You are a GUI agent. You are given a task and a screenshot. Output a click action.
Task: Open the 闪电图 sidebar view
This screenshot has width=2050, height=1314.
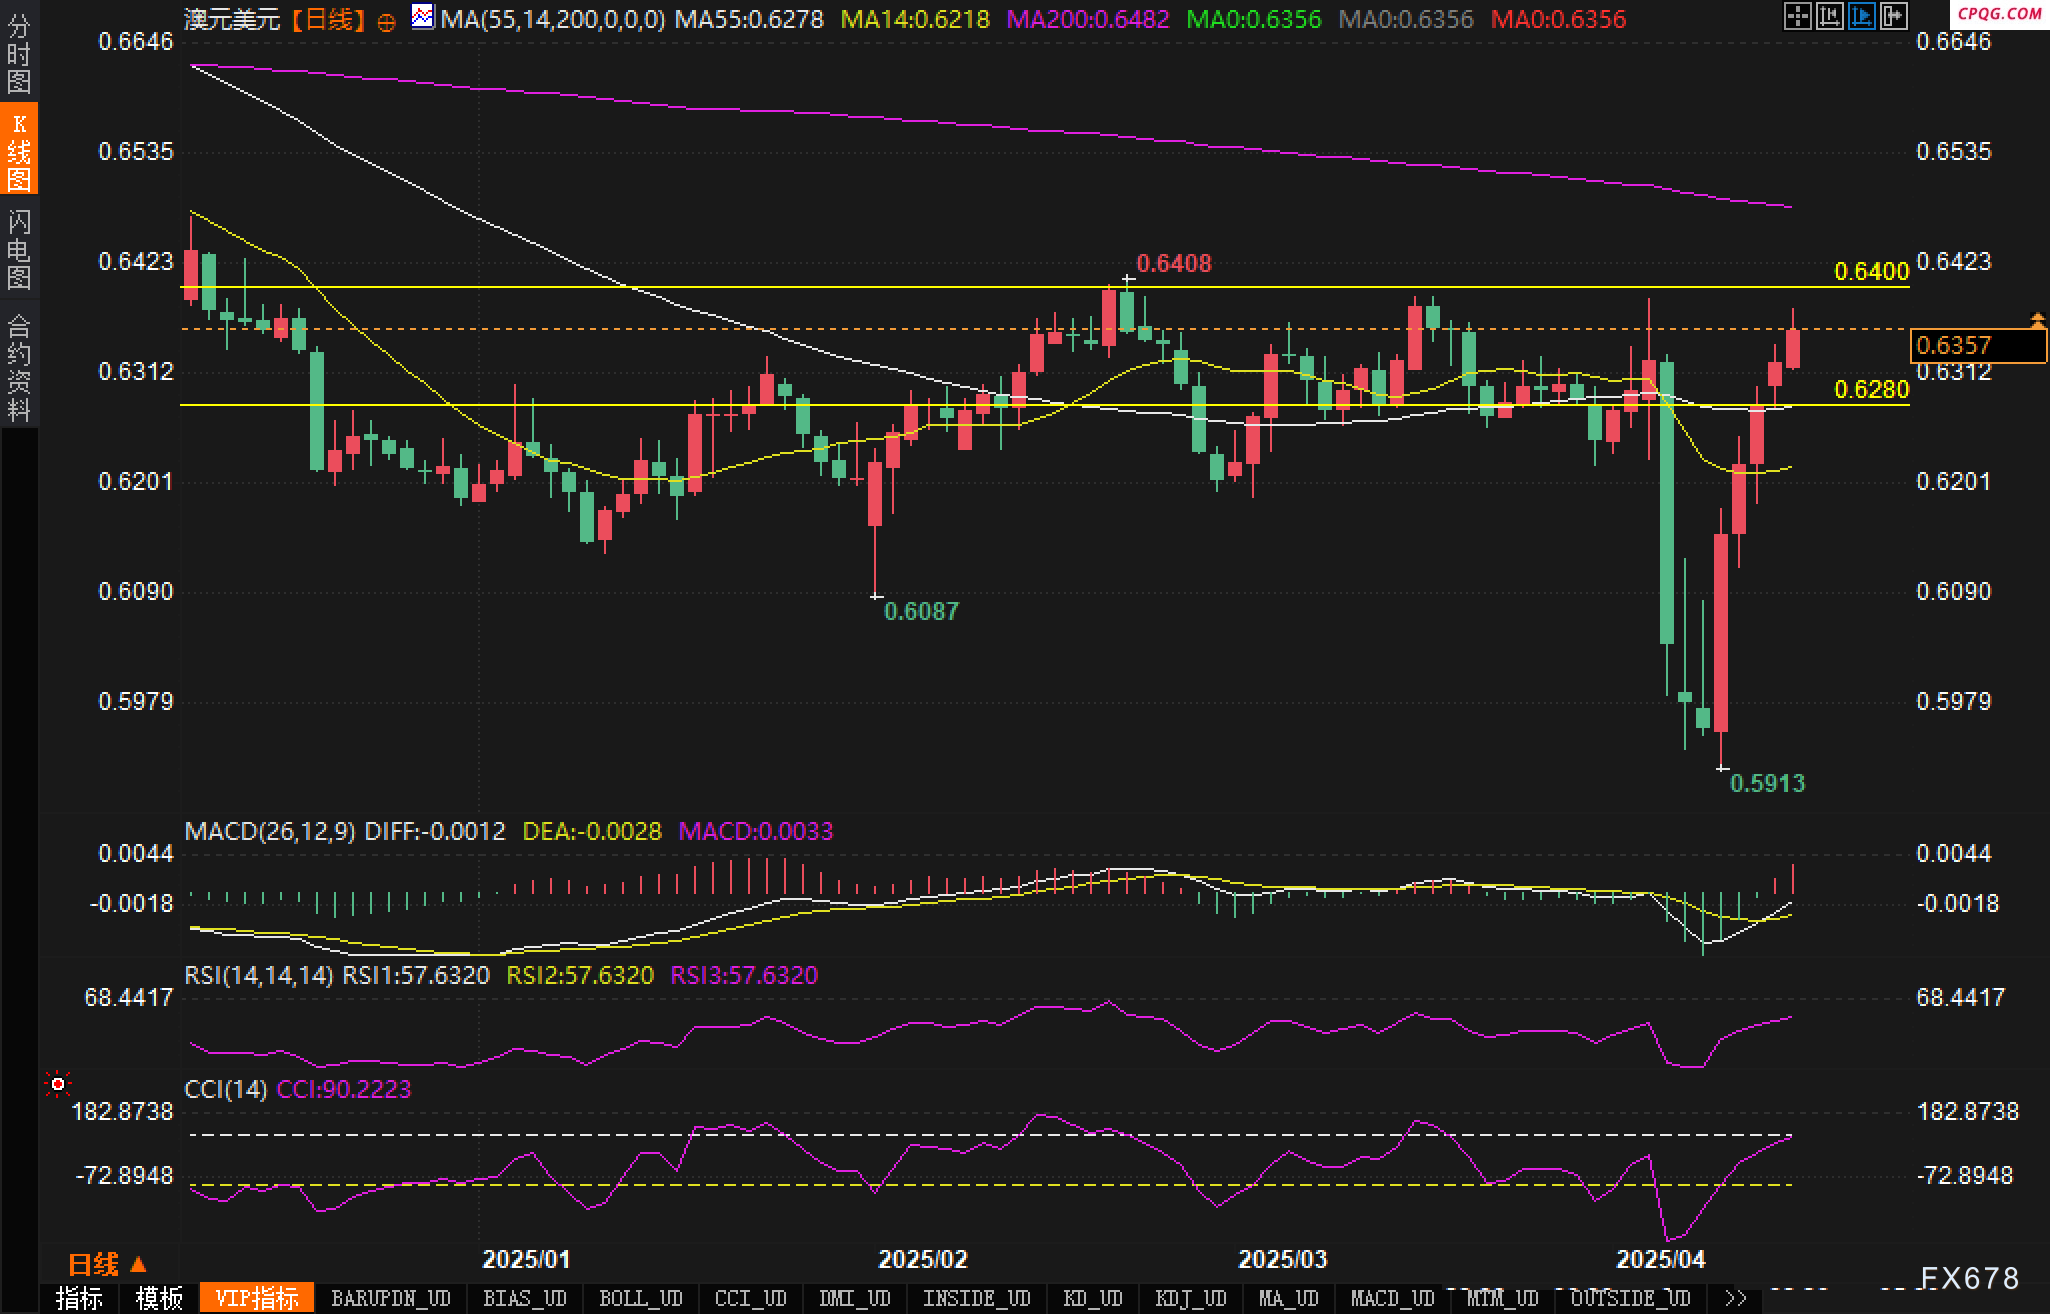[x=19, y=248]
